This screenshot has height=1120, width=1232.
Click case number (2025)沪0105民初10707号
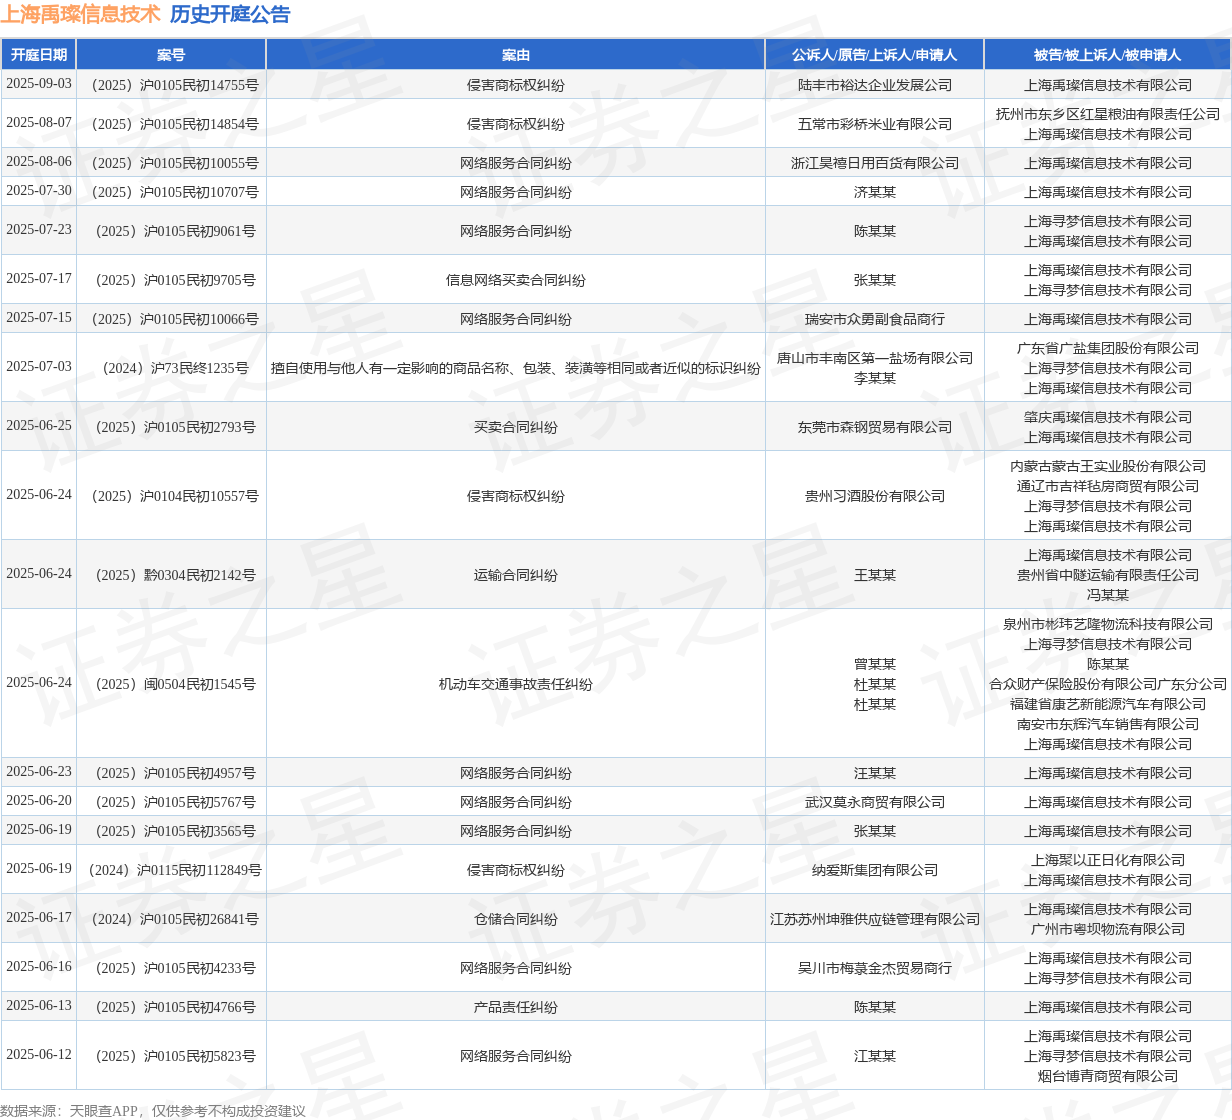(x=171, y=192)
